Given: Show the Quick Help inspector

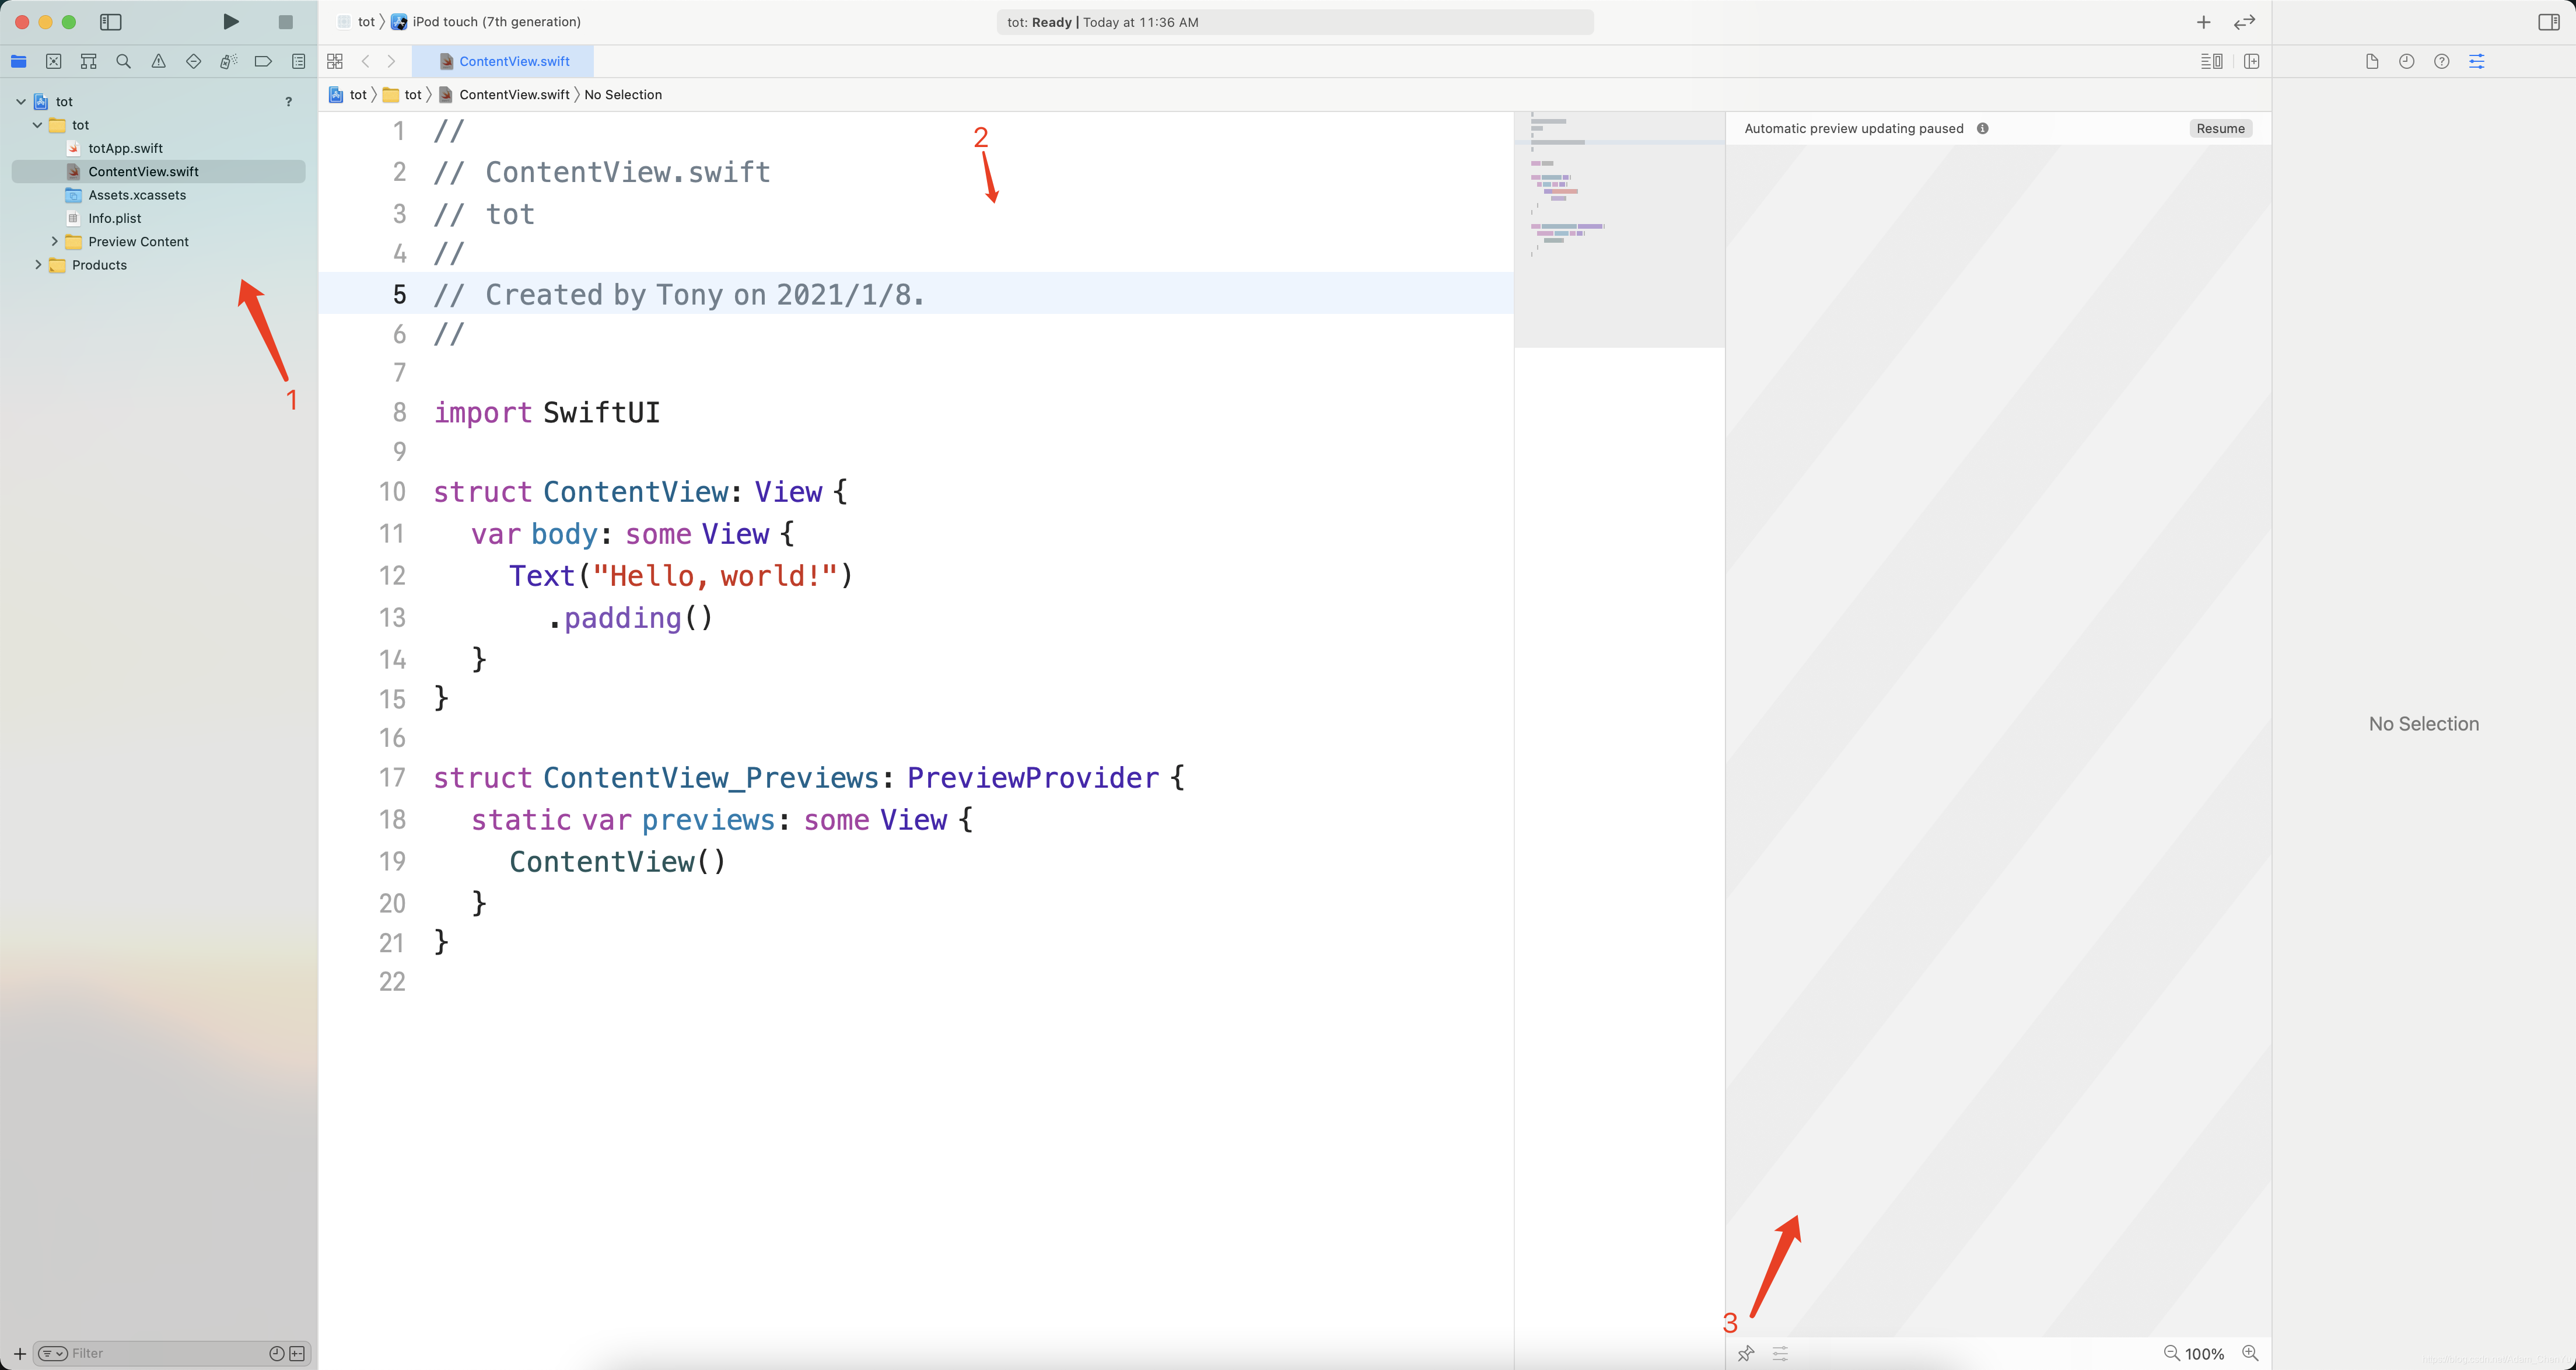Looking at the screenshot, I should pyautogui.click(x=2441, y=61).
